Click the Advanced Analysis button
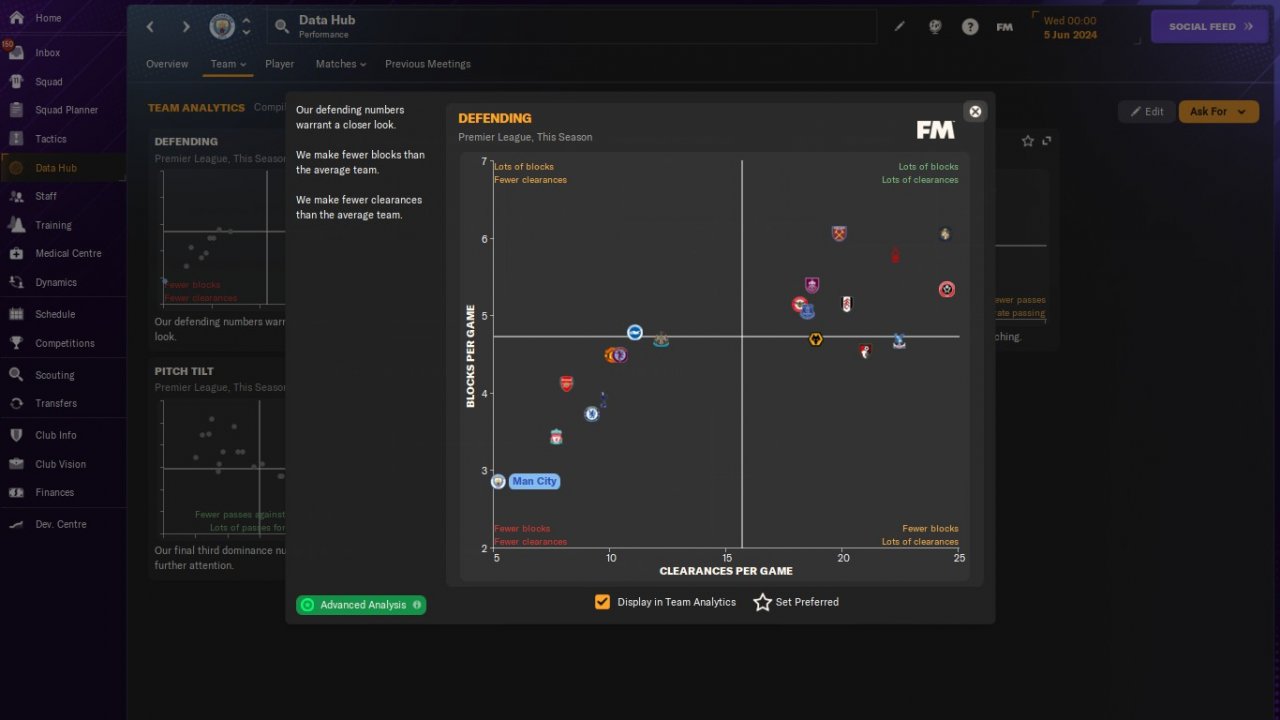 tap(361, 605)
